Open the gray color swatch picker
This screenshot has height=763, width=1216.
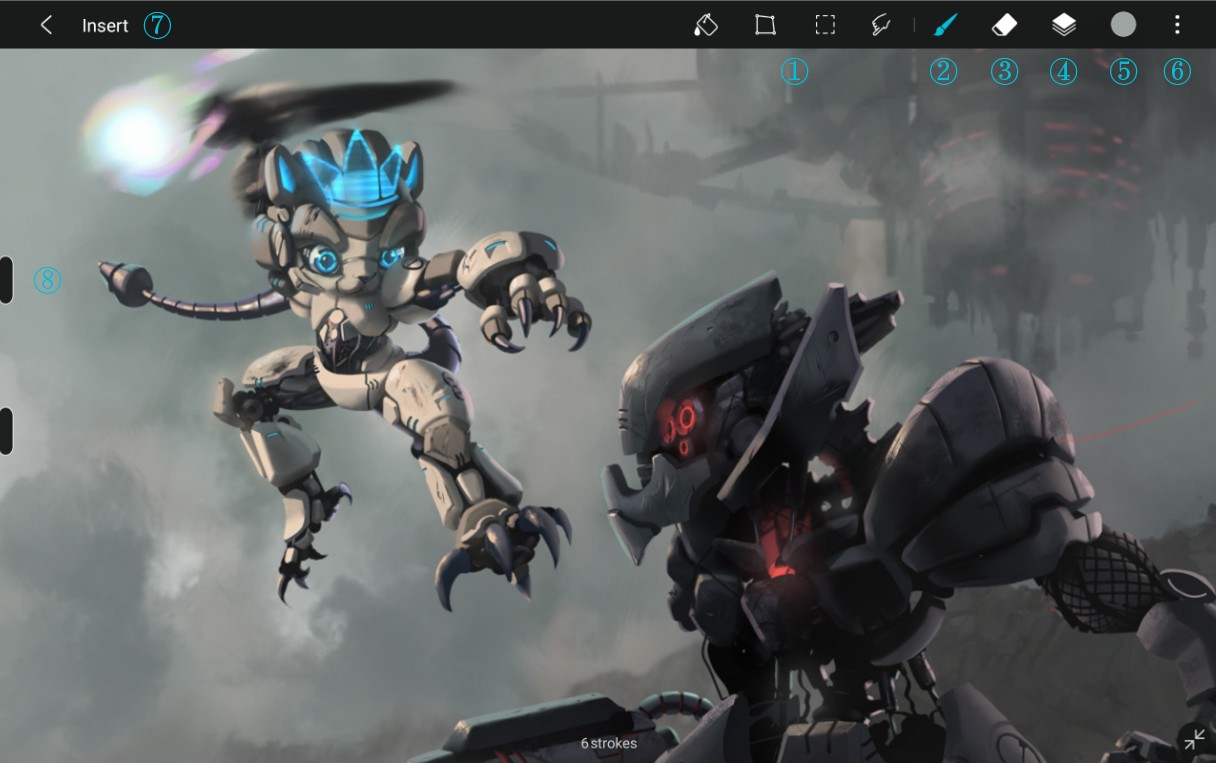click(x=1123, y=25)
